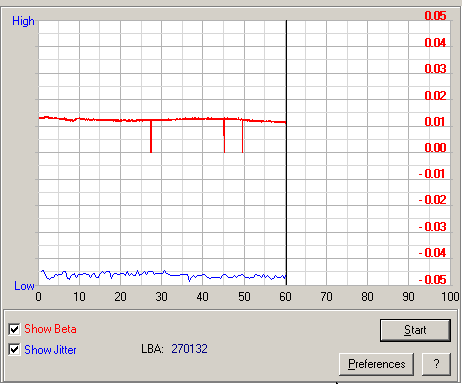462x384 pixels.
Task: Click the black vertical position marker line
Action: coord(286,153)
